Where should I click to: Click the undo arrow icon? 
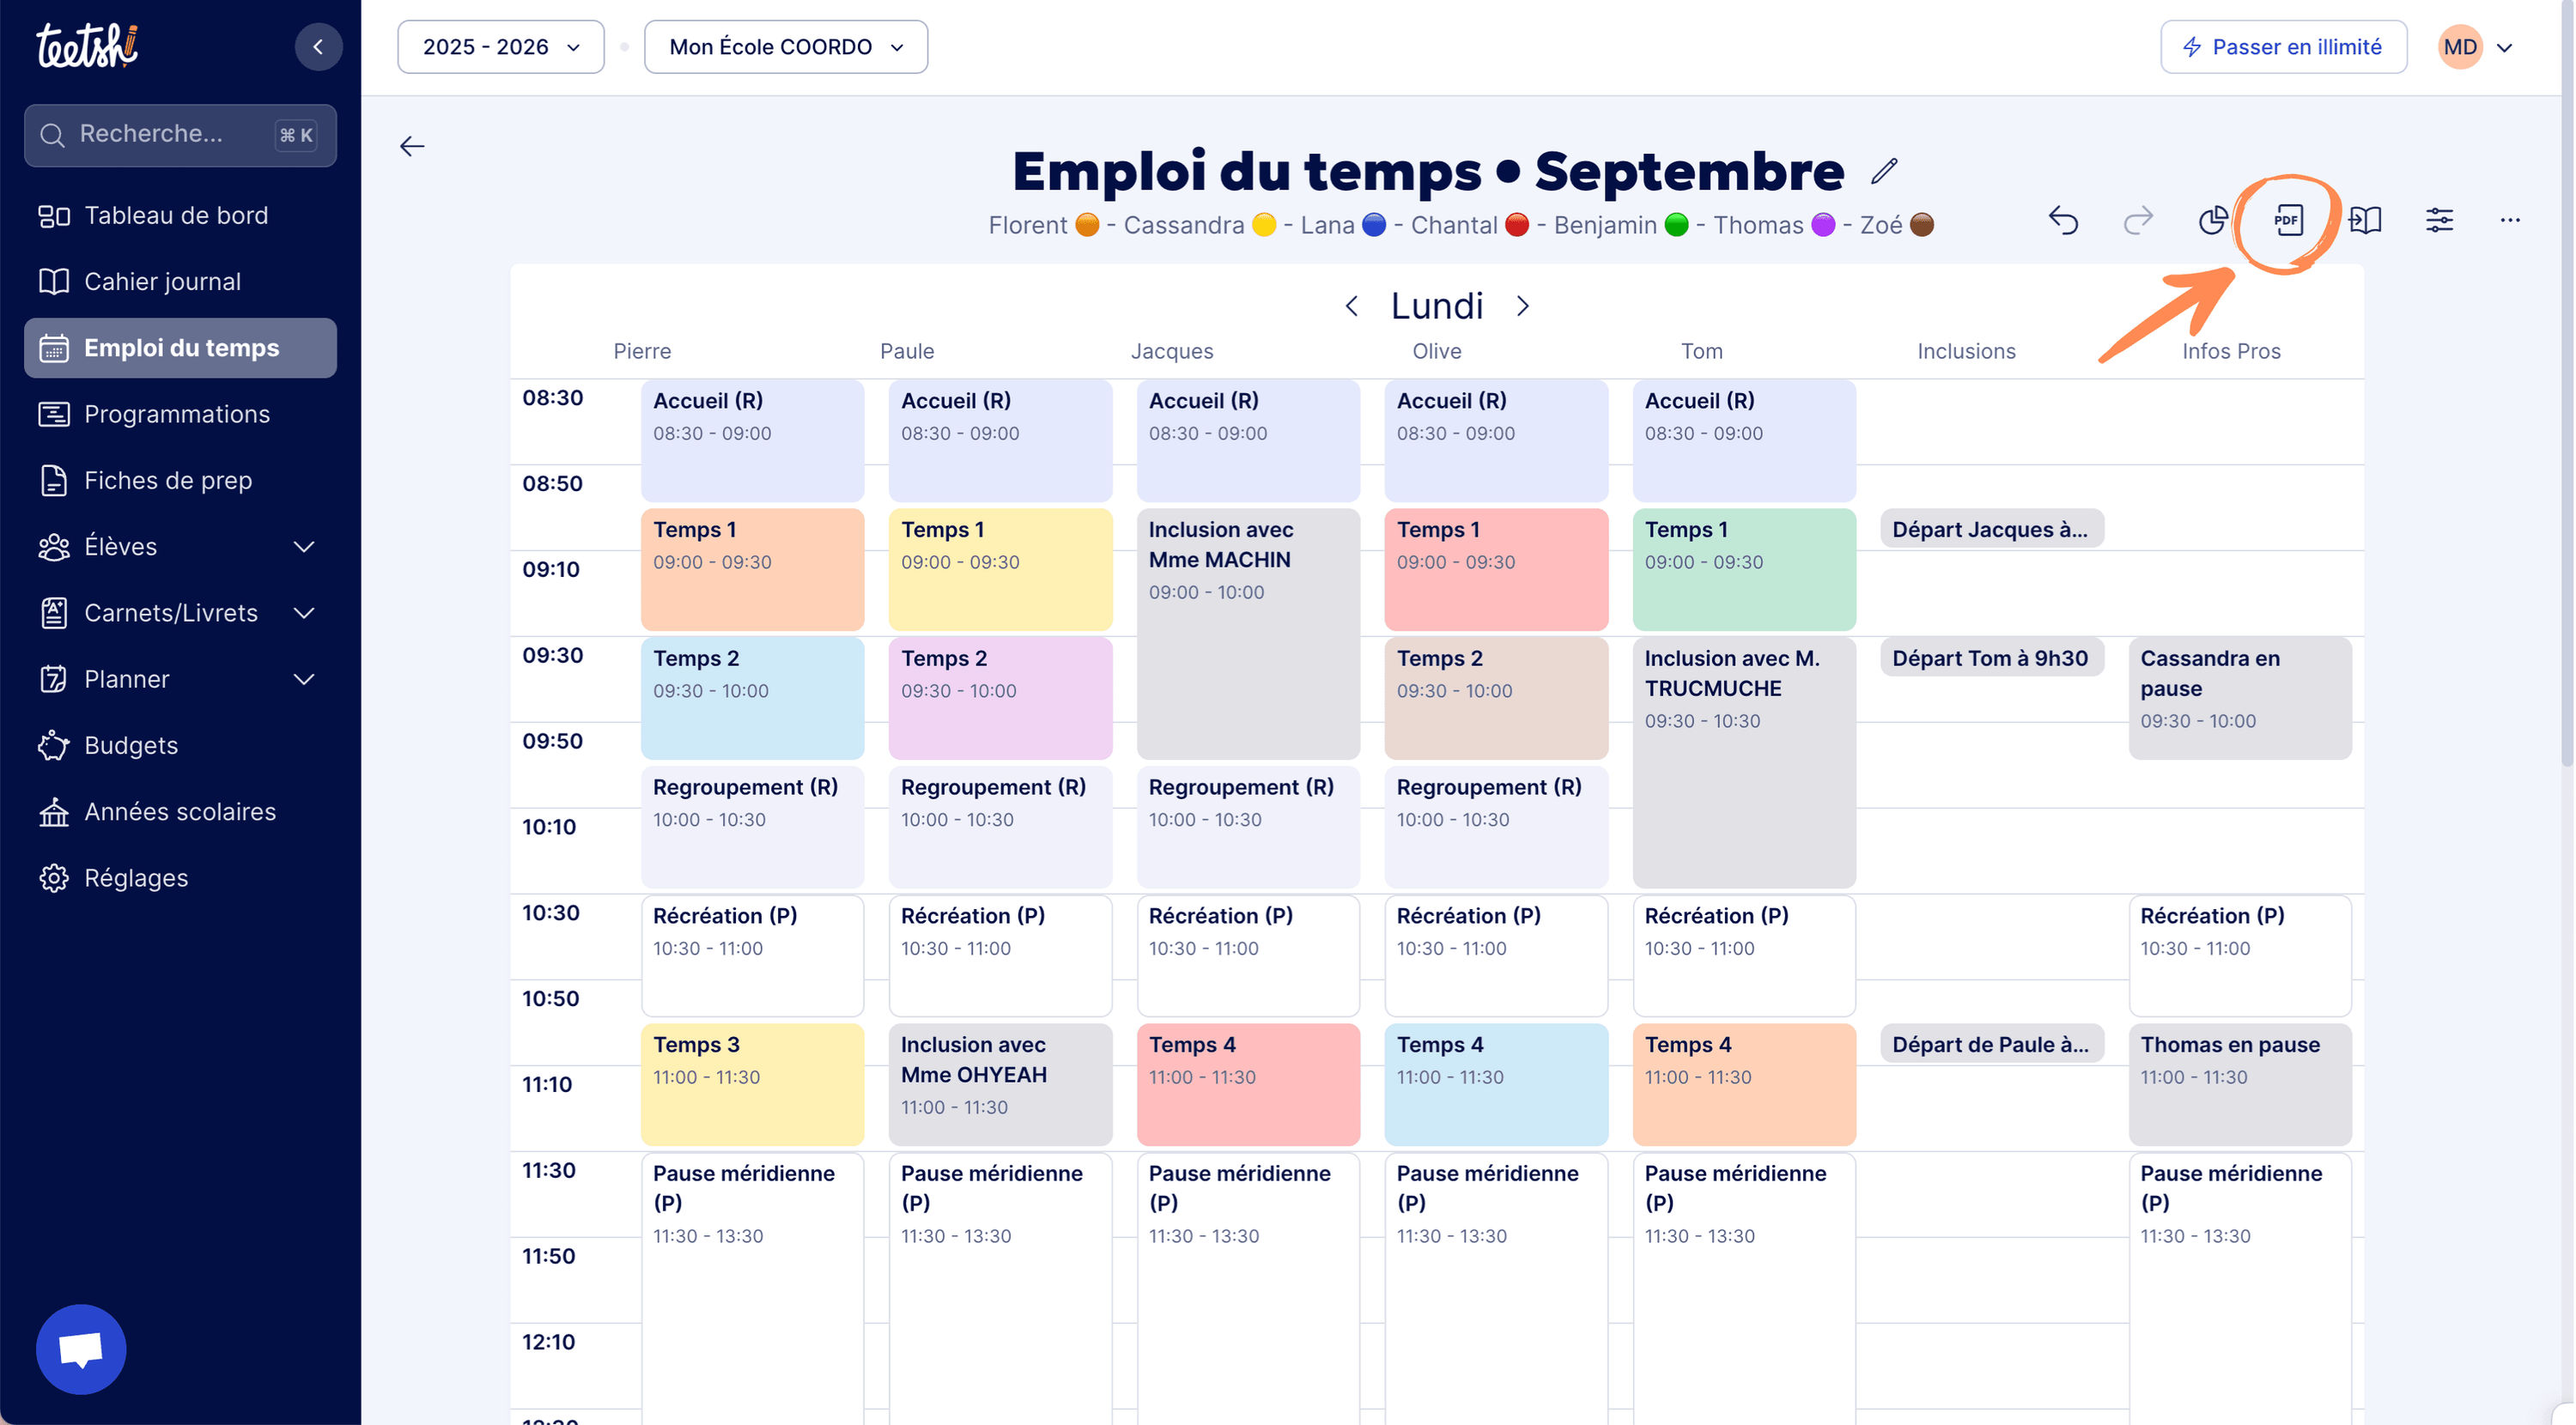pos(2063,220)
